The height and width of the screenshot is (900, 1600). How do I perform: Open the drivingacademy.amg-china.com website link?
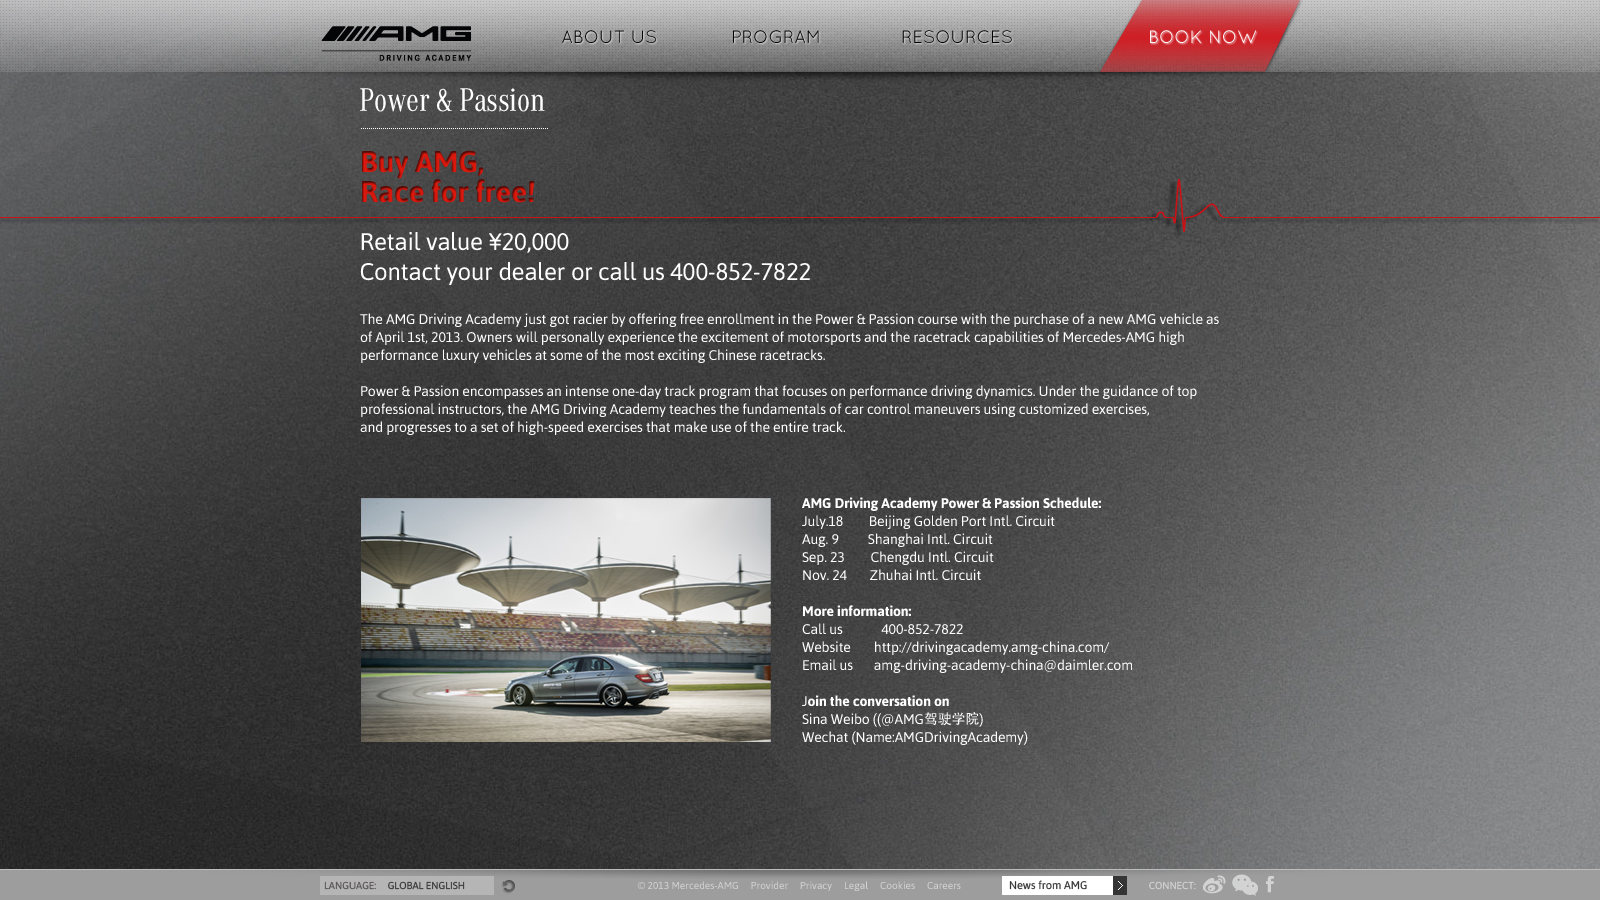click(x=991, y=647)
